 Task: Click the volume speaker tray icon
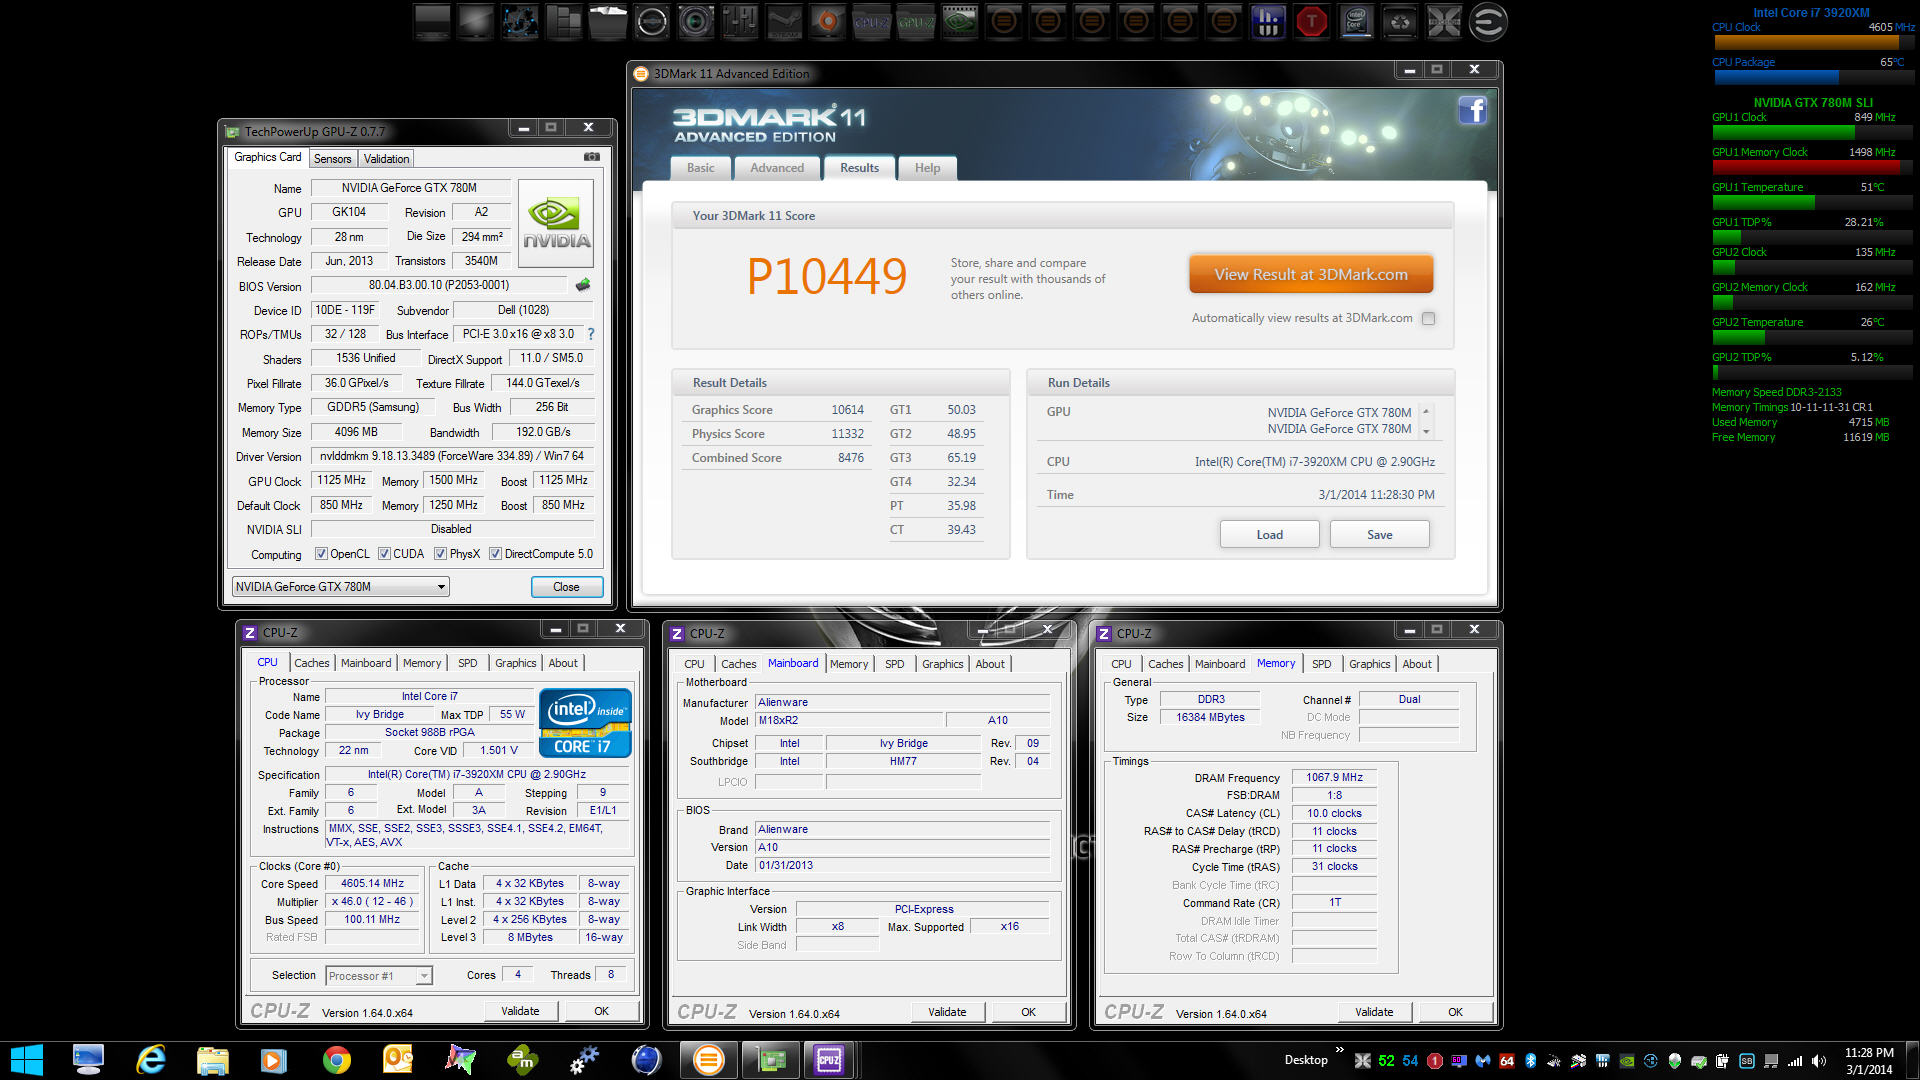1818,1061
